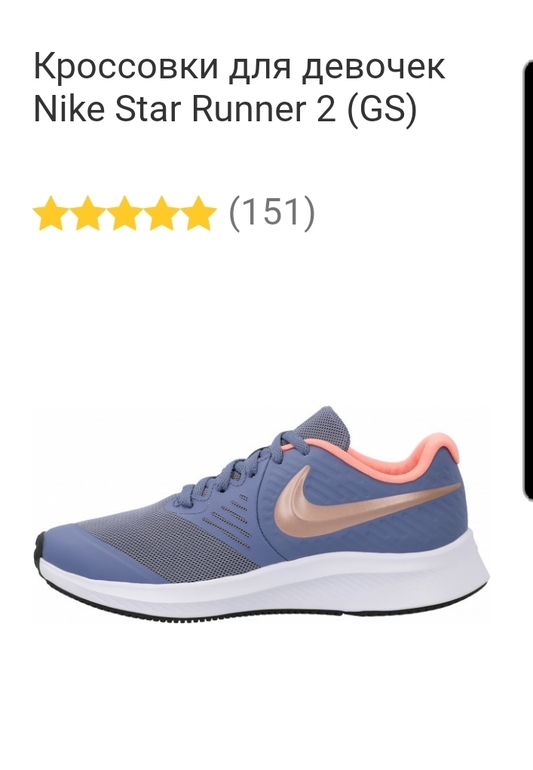This screenshot has height=770, width=533.
Task: Click the first yellow rating star
Action: [50, 213]
